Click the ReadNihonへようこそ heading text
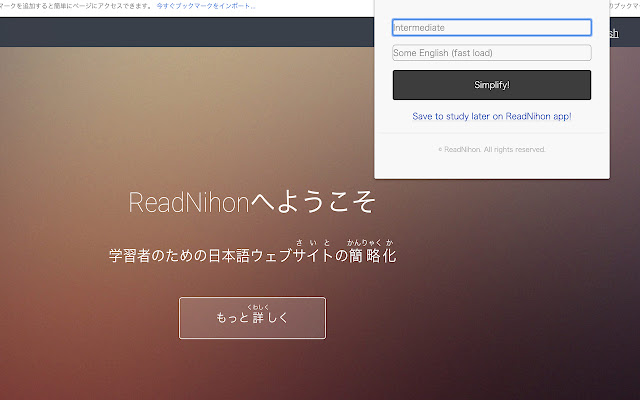This screenshot has width=640, height=400. [x=251, y=202]
